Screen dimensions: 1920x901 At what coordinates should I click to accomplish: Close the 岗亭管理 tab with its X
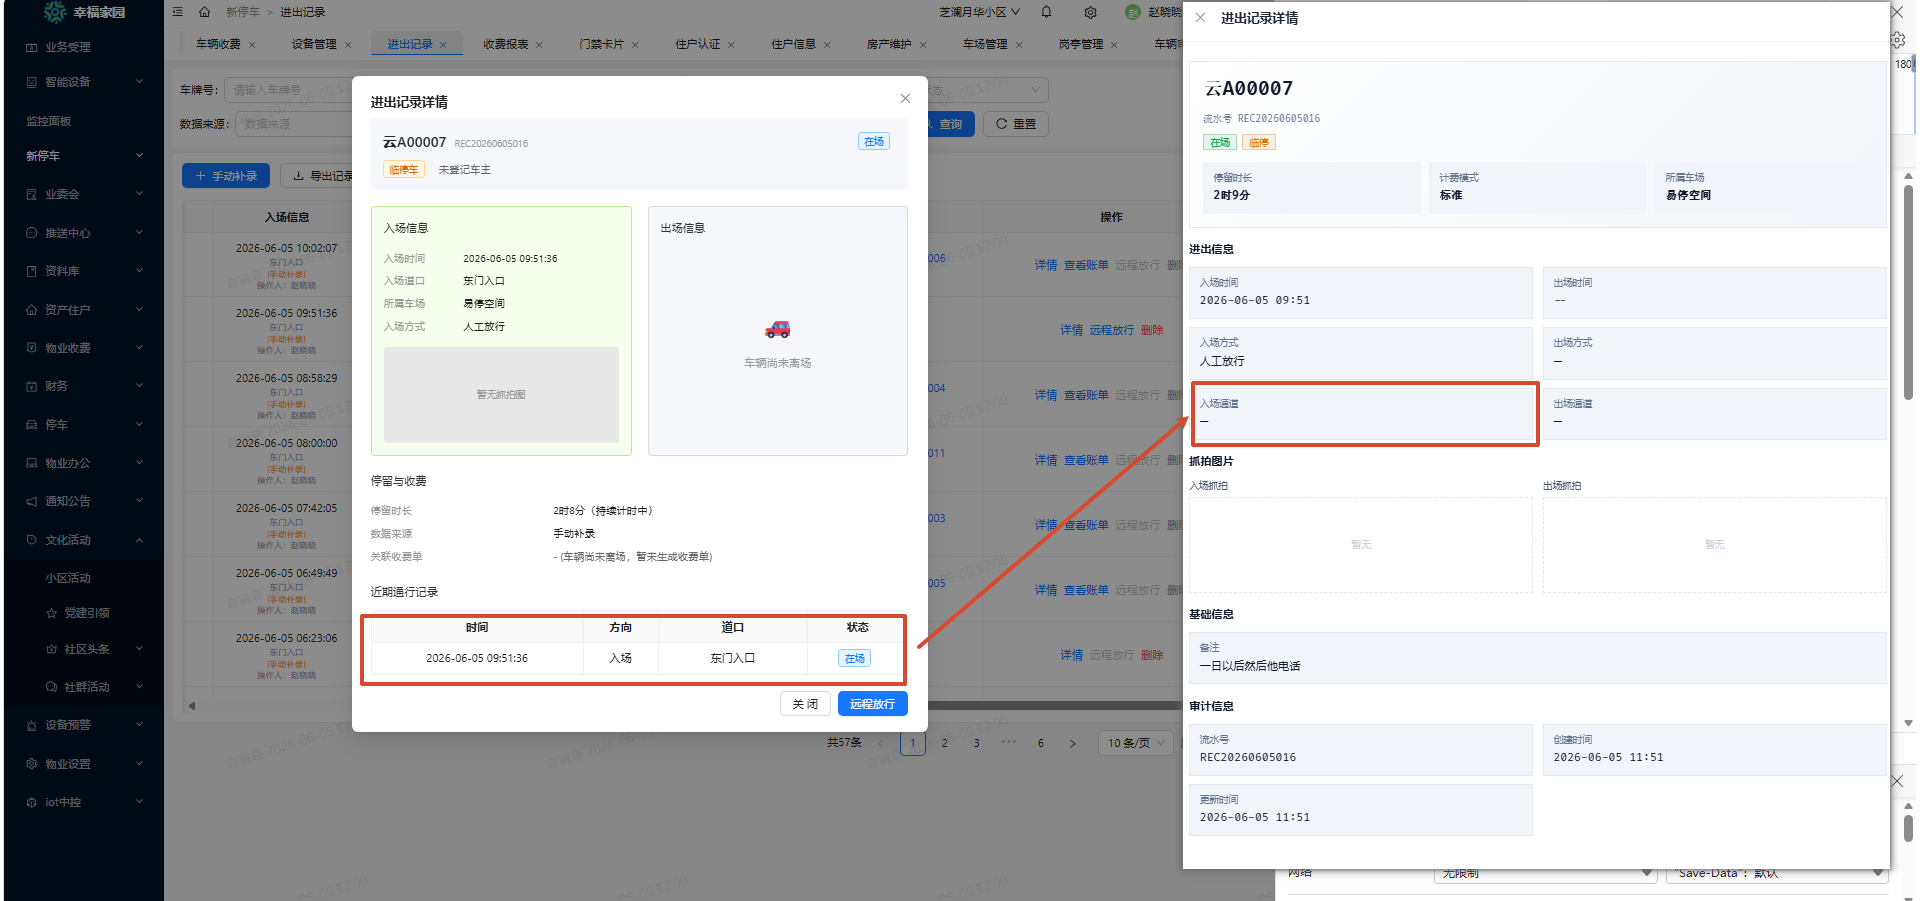1114,44
